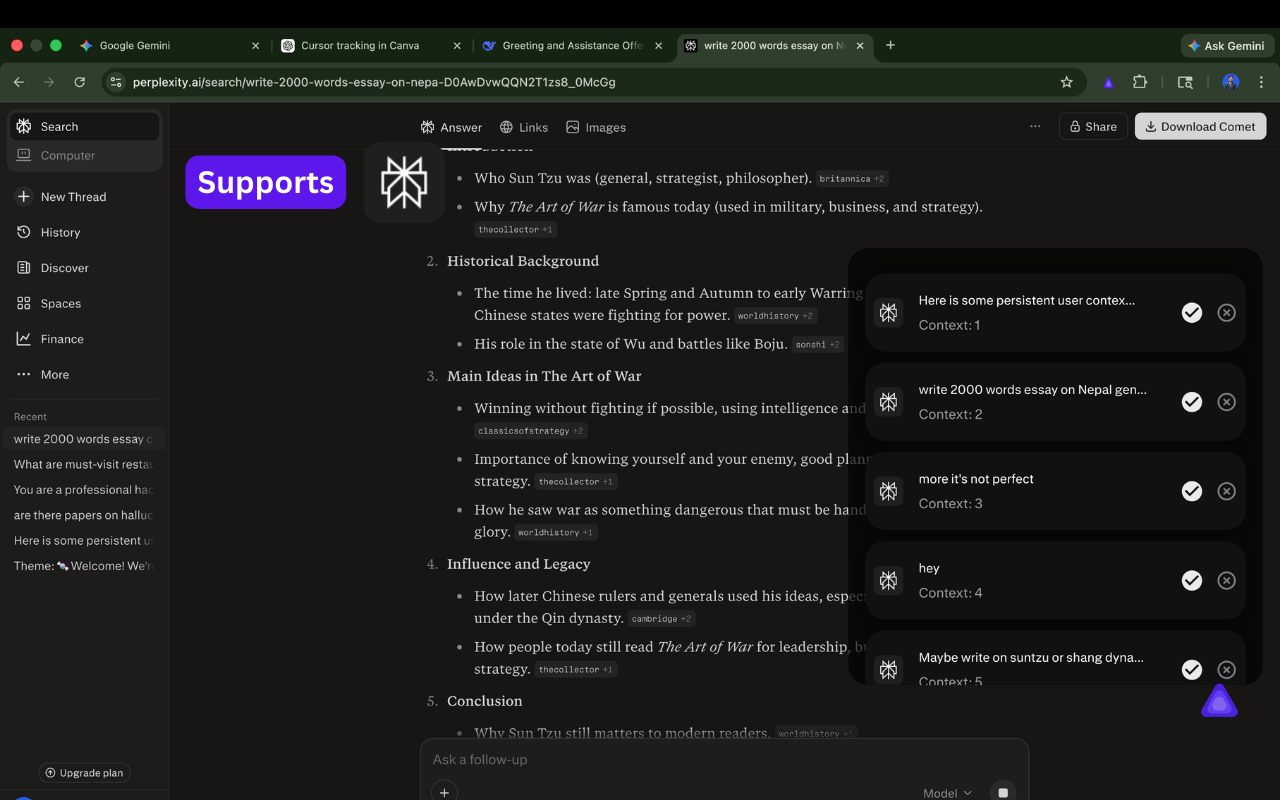Open recent thread starting with 'Theme:'
Screen dimensions: 1280x800
point(84,566)
